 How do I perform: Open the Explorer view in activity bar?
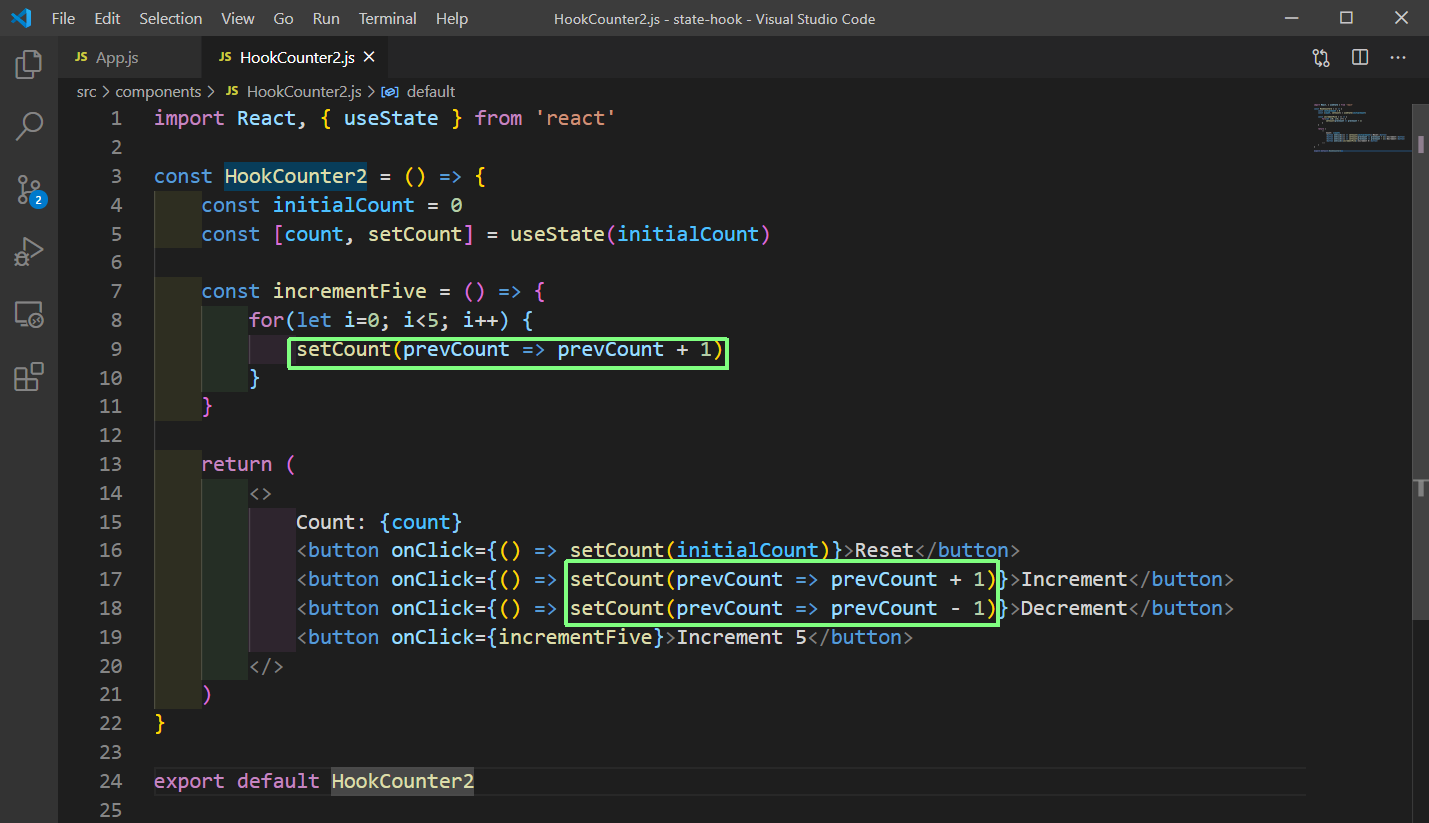pos(29,65)
